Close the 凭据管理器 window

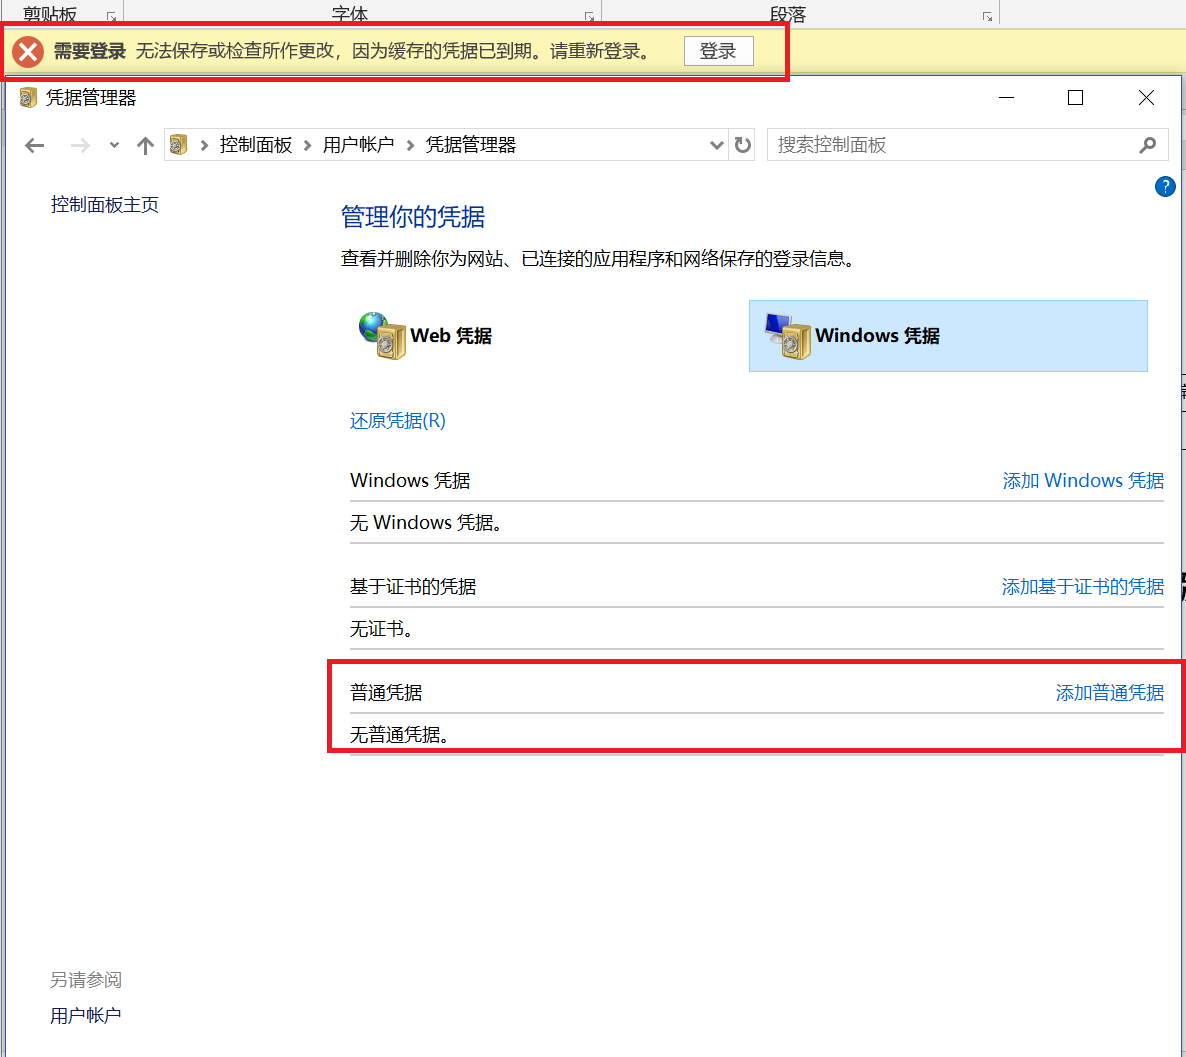[x=1146, y=98]
